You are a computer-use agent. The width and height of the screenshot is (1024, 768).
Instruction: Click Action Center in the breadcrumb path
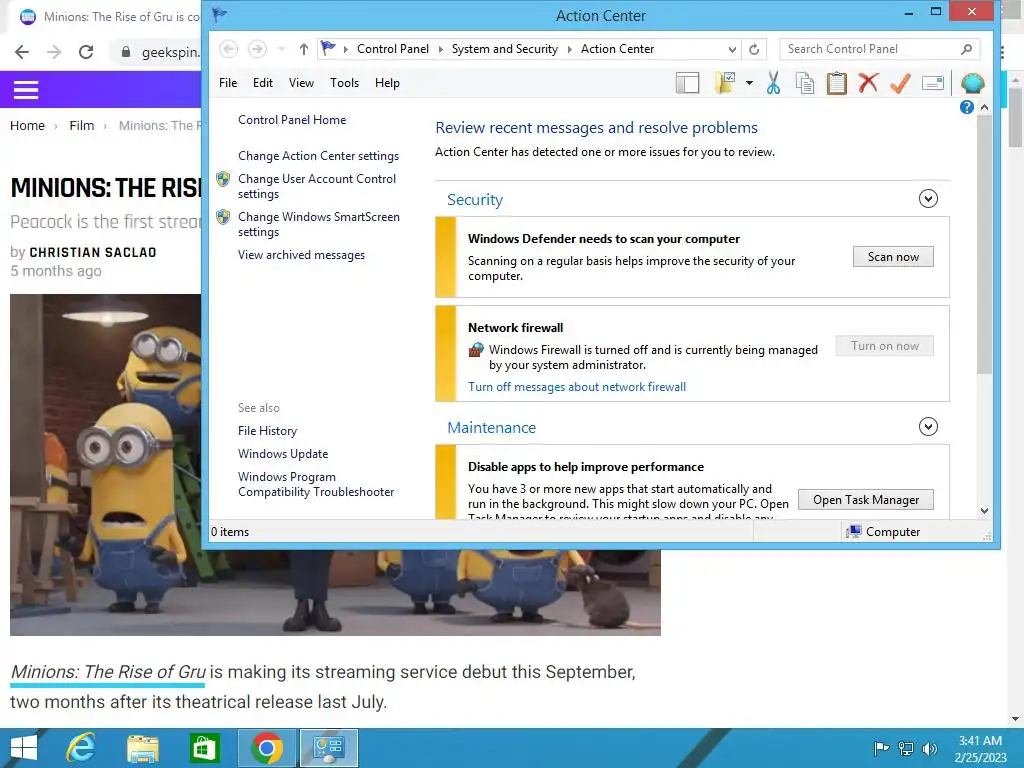(x=617, y=49)
